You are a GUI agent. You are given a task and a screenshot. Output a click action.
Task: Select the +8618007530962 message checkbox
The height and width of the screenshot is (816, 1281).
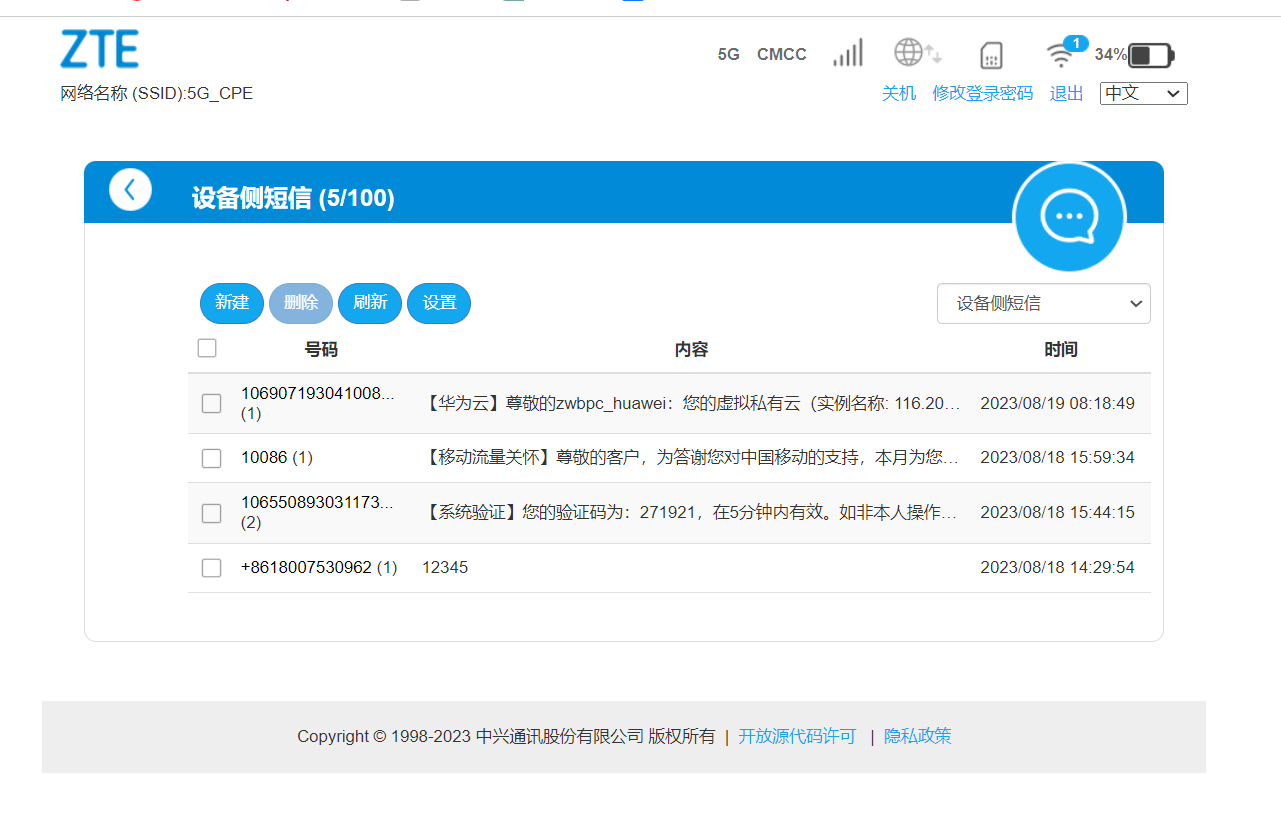tap(212, 568)
